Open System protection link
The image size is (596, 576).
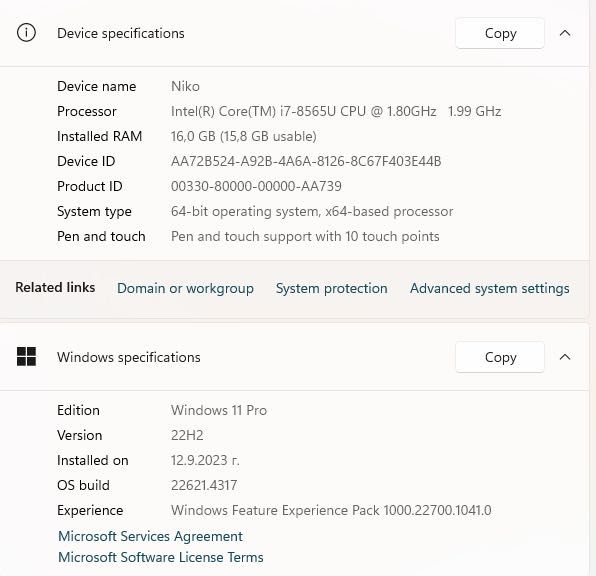[332, 288]
